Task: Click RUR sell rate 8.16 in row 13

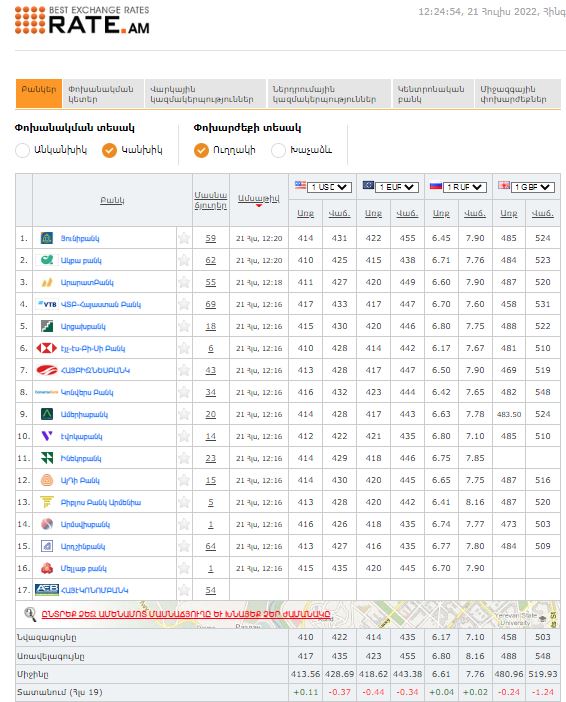Action: (x=475, y=502)
